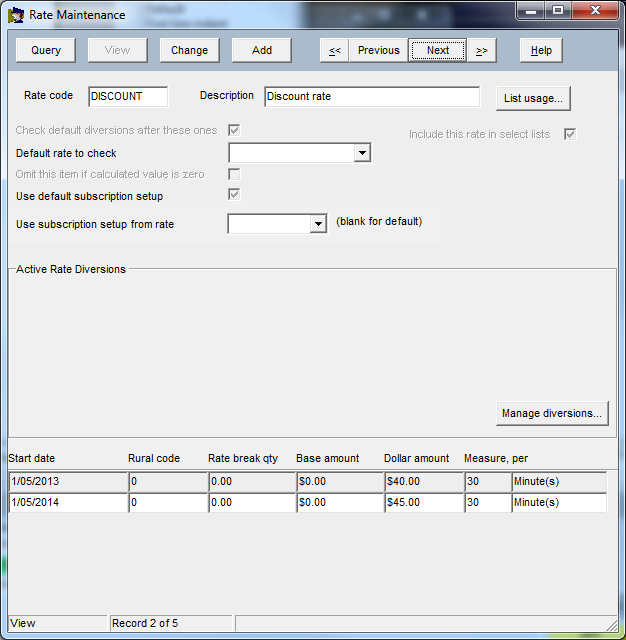Viewport: 626px width, 640px height.
Task: Click the window resize grip in the status bar
Action: (x=612, y=625)
